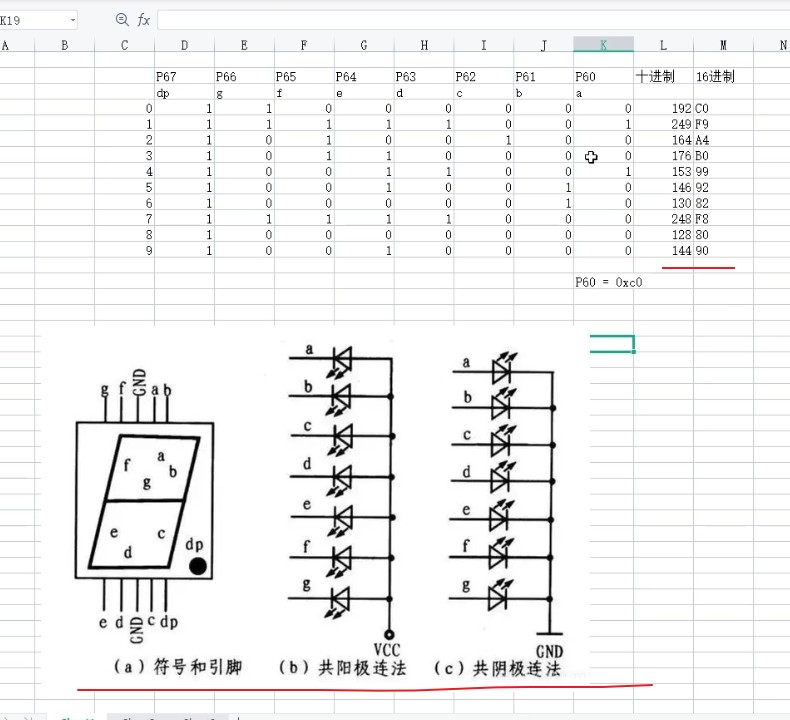Viewport: 790px width, 720px height.
Task: Select the embedded seven-segment display diagram image
Action: [x=314, y=506]
